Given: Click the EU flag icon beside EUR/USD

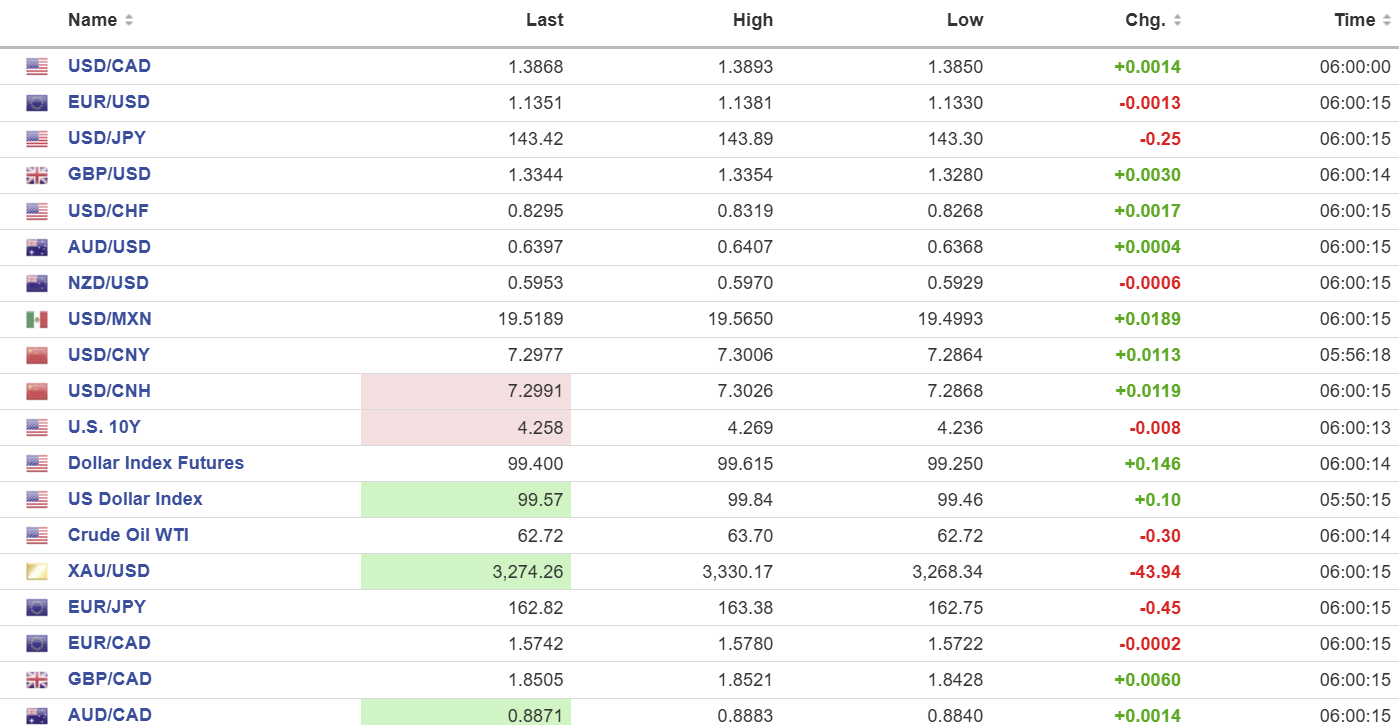Looking at the screenshot, I should (37, 103).
